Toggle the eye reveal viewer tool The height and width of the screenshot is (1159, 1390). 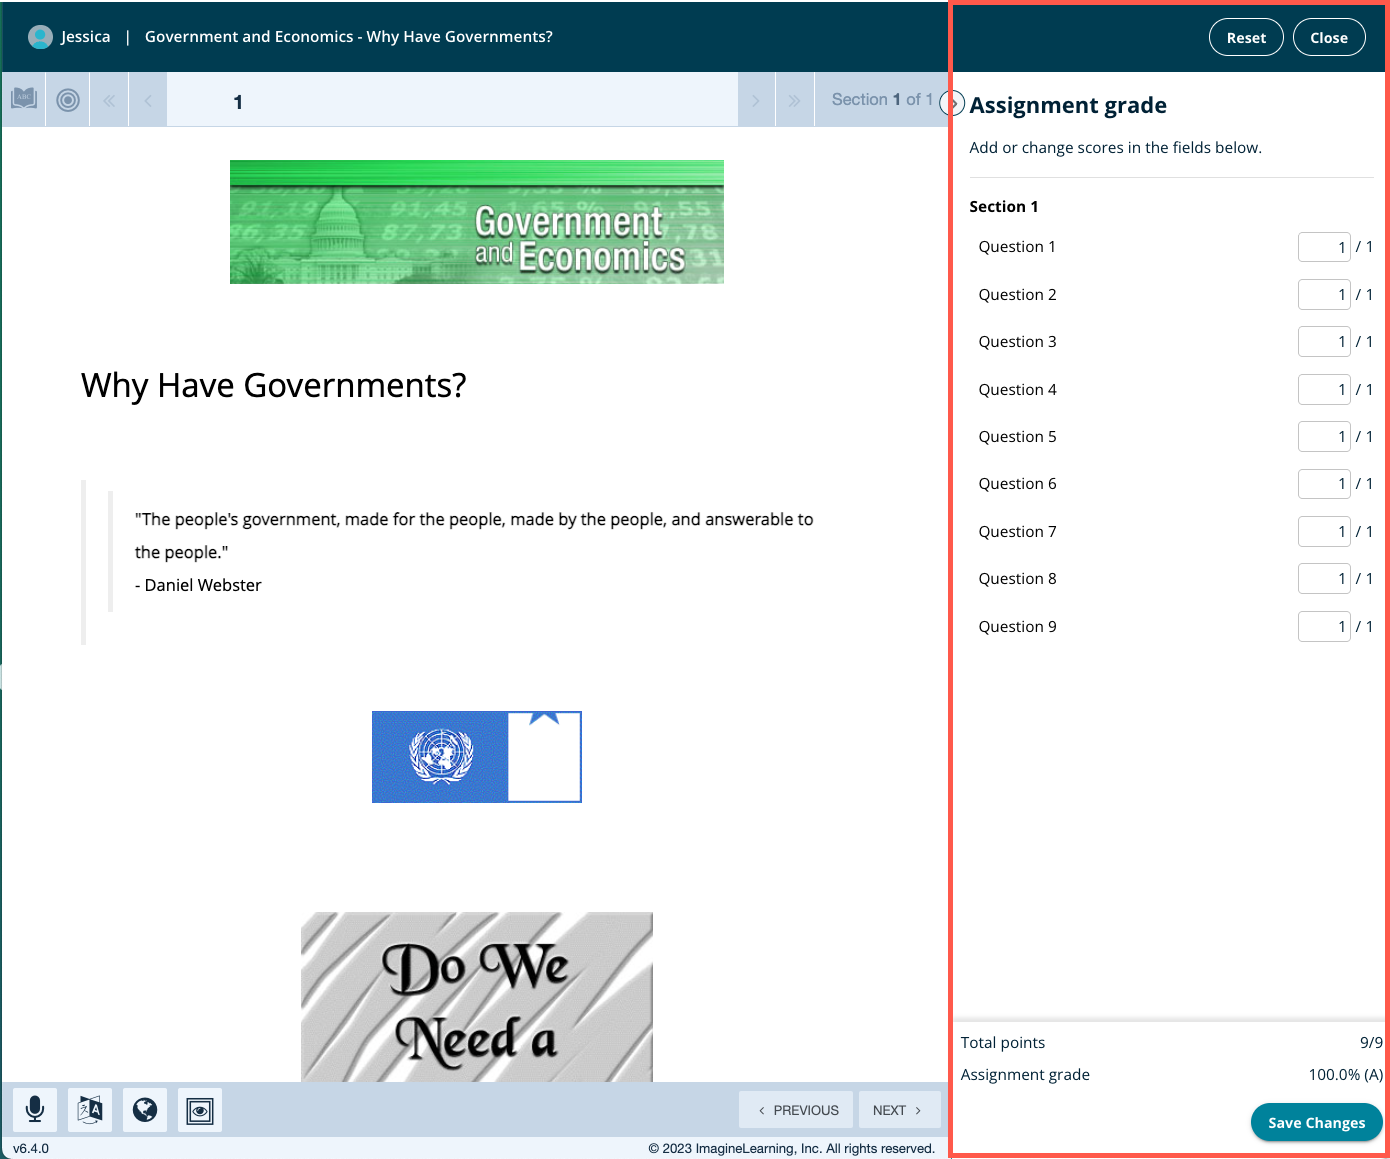pyautogui.click(x=200, y=1110)
